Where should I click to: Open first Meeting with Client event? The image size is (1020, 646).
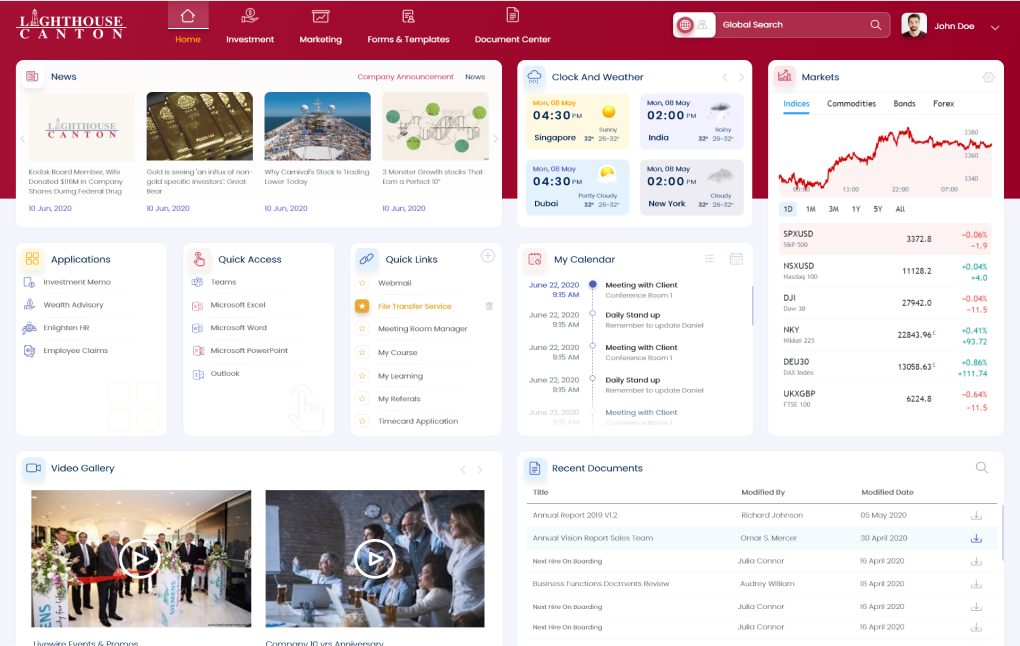click(641, 289)
